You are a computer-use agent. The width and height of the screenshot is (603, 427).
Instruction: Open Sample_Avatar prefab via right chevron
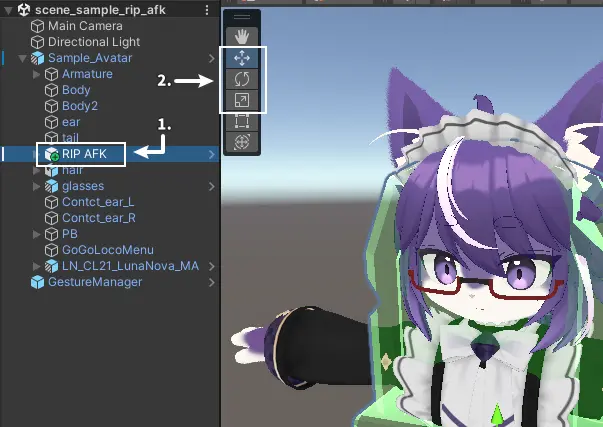pyautogui.click(x=212, y=58)
